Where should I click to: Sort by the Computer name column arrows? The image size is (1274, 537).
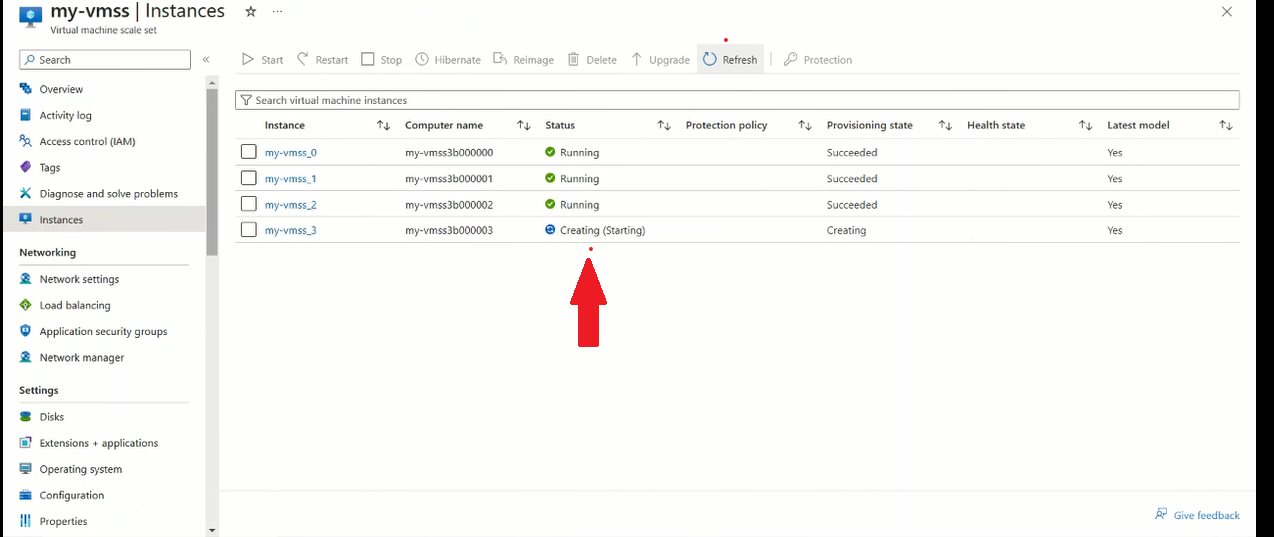tap(523, 125)
